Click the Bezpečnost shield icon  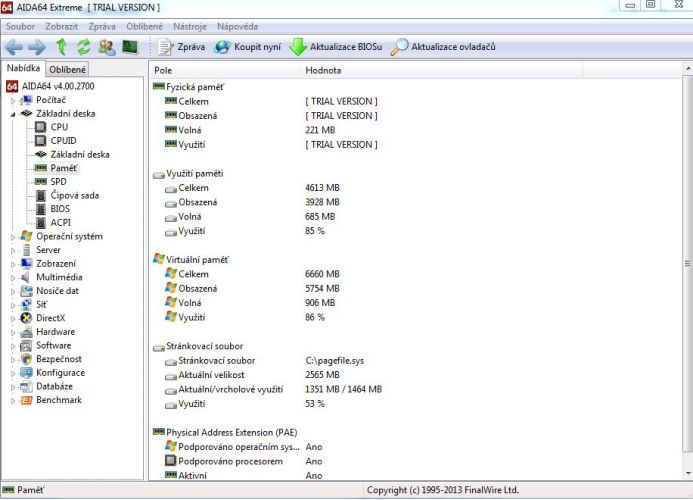27,359
